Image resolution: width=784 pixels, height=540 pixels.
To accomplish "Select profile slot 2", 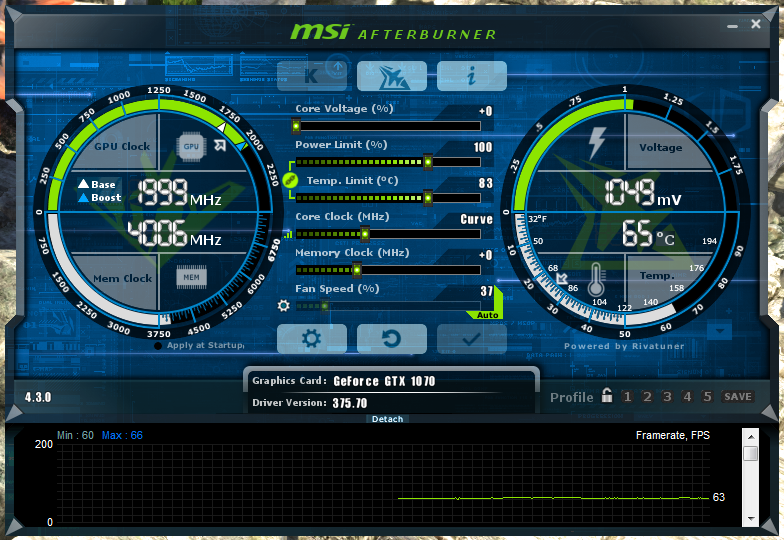I will [648, 396].
